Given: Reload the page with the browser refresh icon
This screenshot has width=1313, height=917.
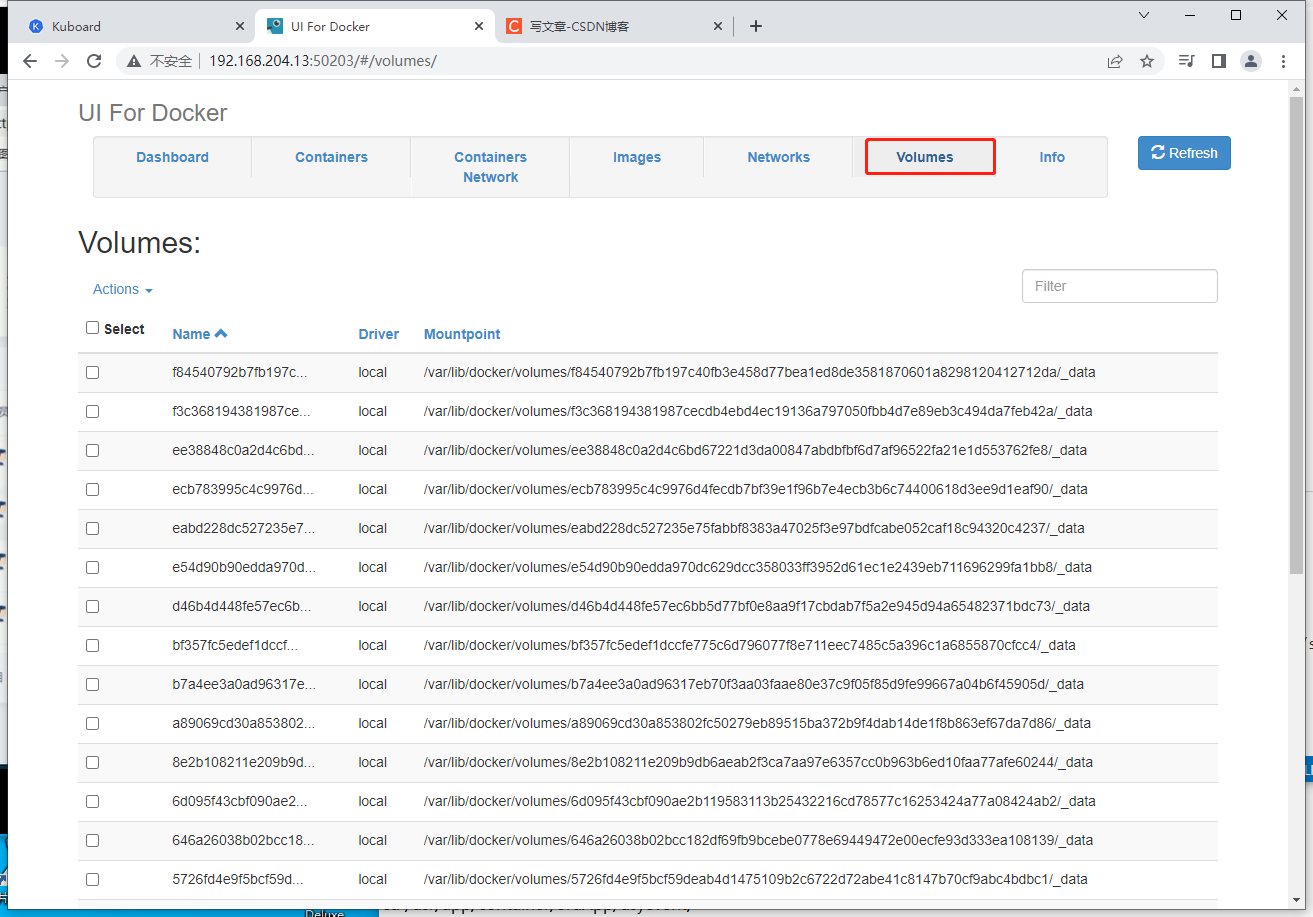Looking at the screenshot, I should click(x=94, y=61).
